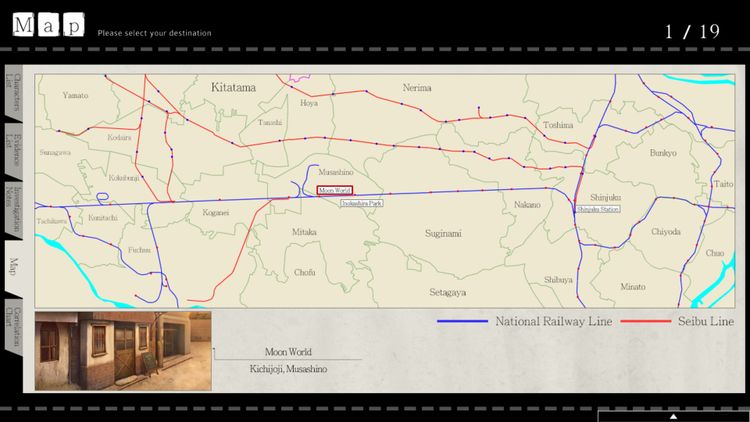Click the Nerima district label
The width and height of the screenshot is (750, 422).
416,88
